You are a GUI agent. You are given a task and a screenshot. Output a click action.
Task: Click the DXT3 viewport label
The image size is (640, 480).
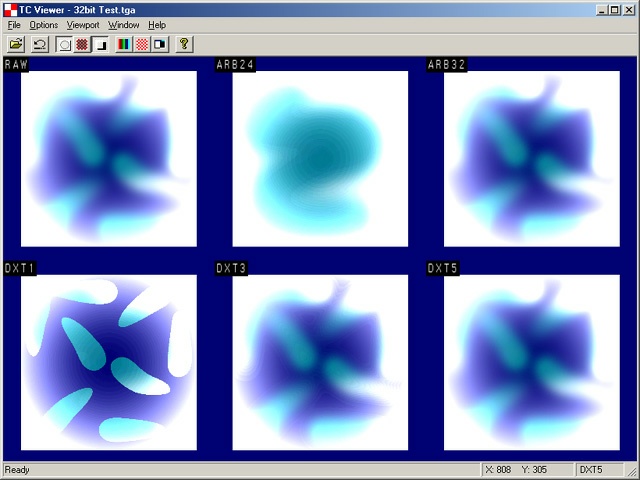[x=231, y=268]
